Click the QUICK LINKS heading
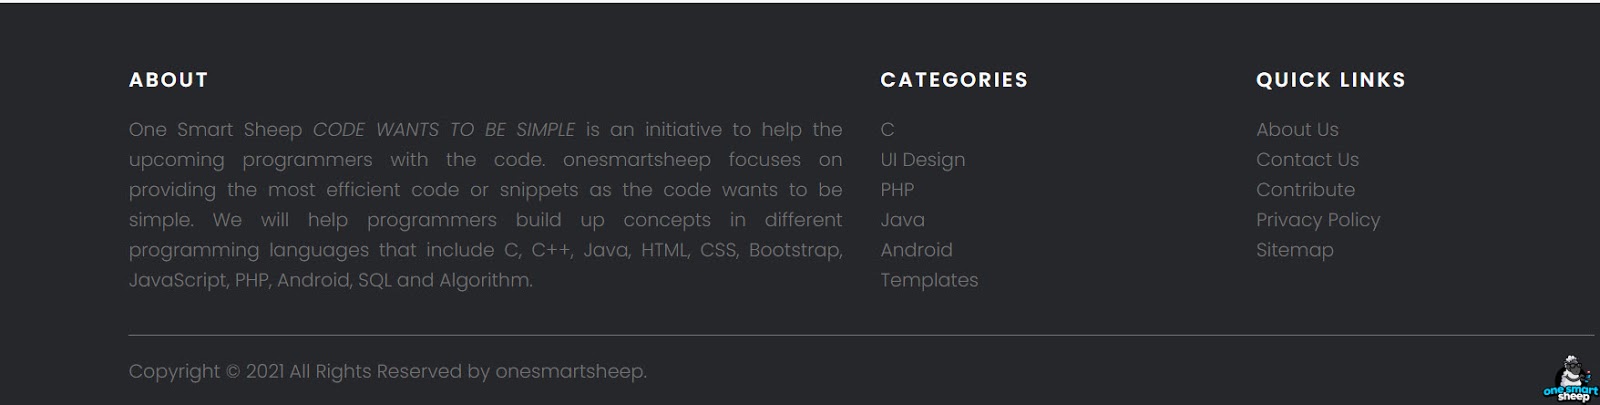This screenshot has width=1600, height=405. pyautogui.click(x=1331, y=80)
